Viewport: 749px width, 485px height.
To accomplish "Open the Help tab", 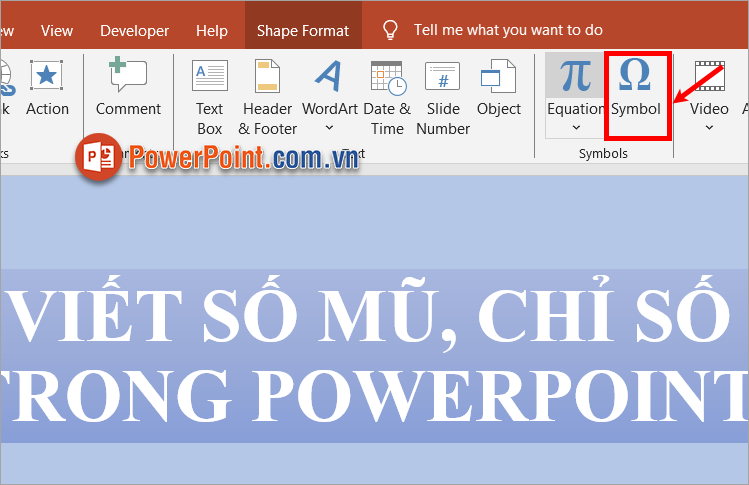I will [212, 31].
